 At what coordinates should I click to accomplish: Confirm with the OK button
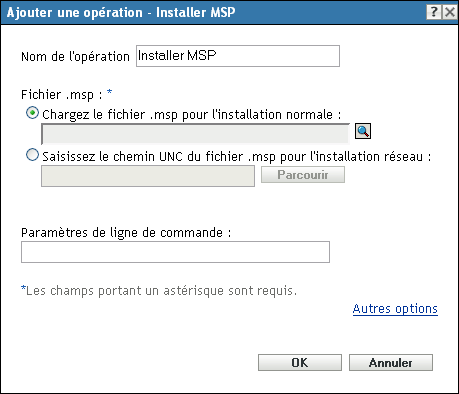coord(300,363)
